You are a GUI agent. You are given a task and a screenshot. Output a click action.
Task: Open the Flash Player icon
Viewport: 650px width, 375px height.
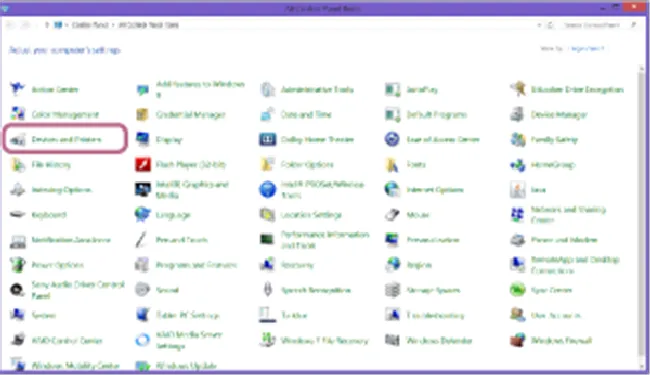(x=143, y=165)
